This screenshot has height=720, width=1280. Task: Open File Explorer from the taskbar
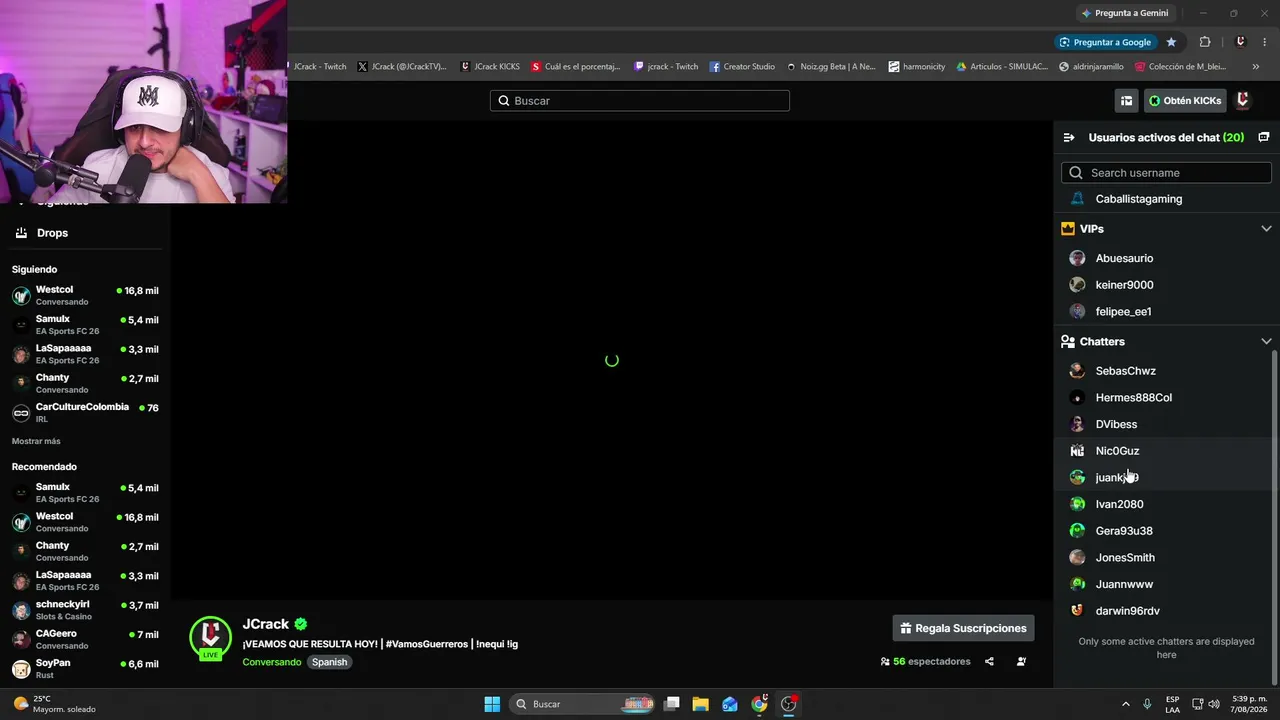tap(701, 704)
